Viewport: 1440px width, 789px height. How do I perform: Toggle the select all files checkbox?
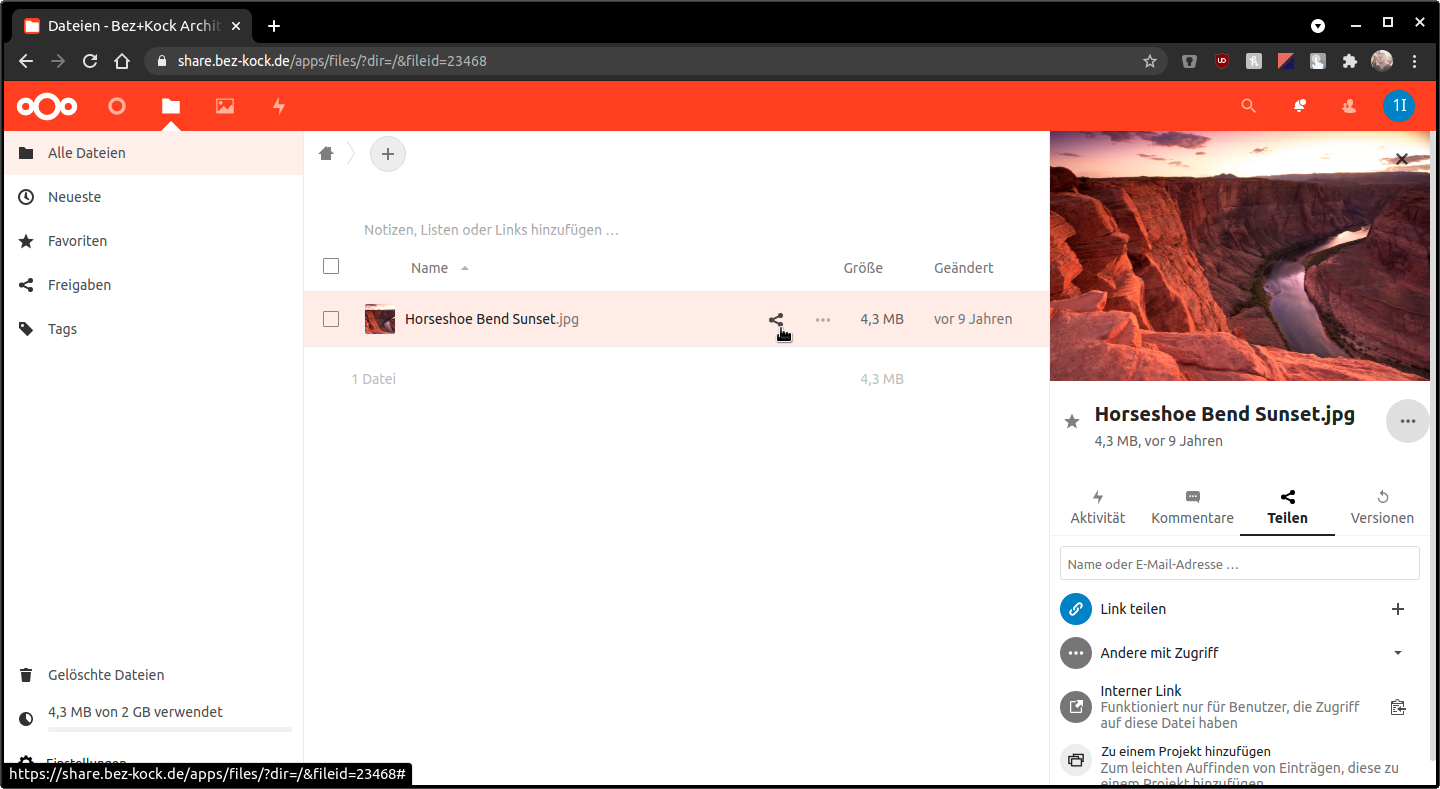pos(331,266)
